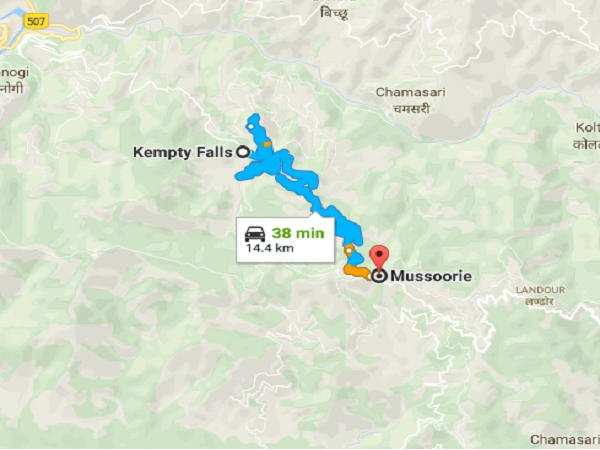Click the lower-right Chamasari label
Viewport: 600px width, 450px height.
(x=565, y=440)
